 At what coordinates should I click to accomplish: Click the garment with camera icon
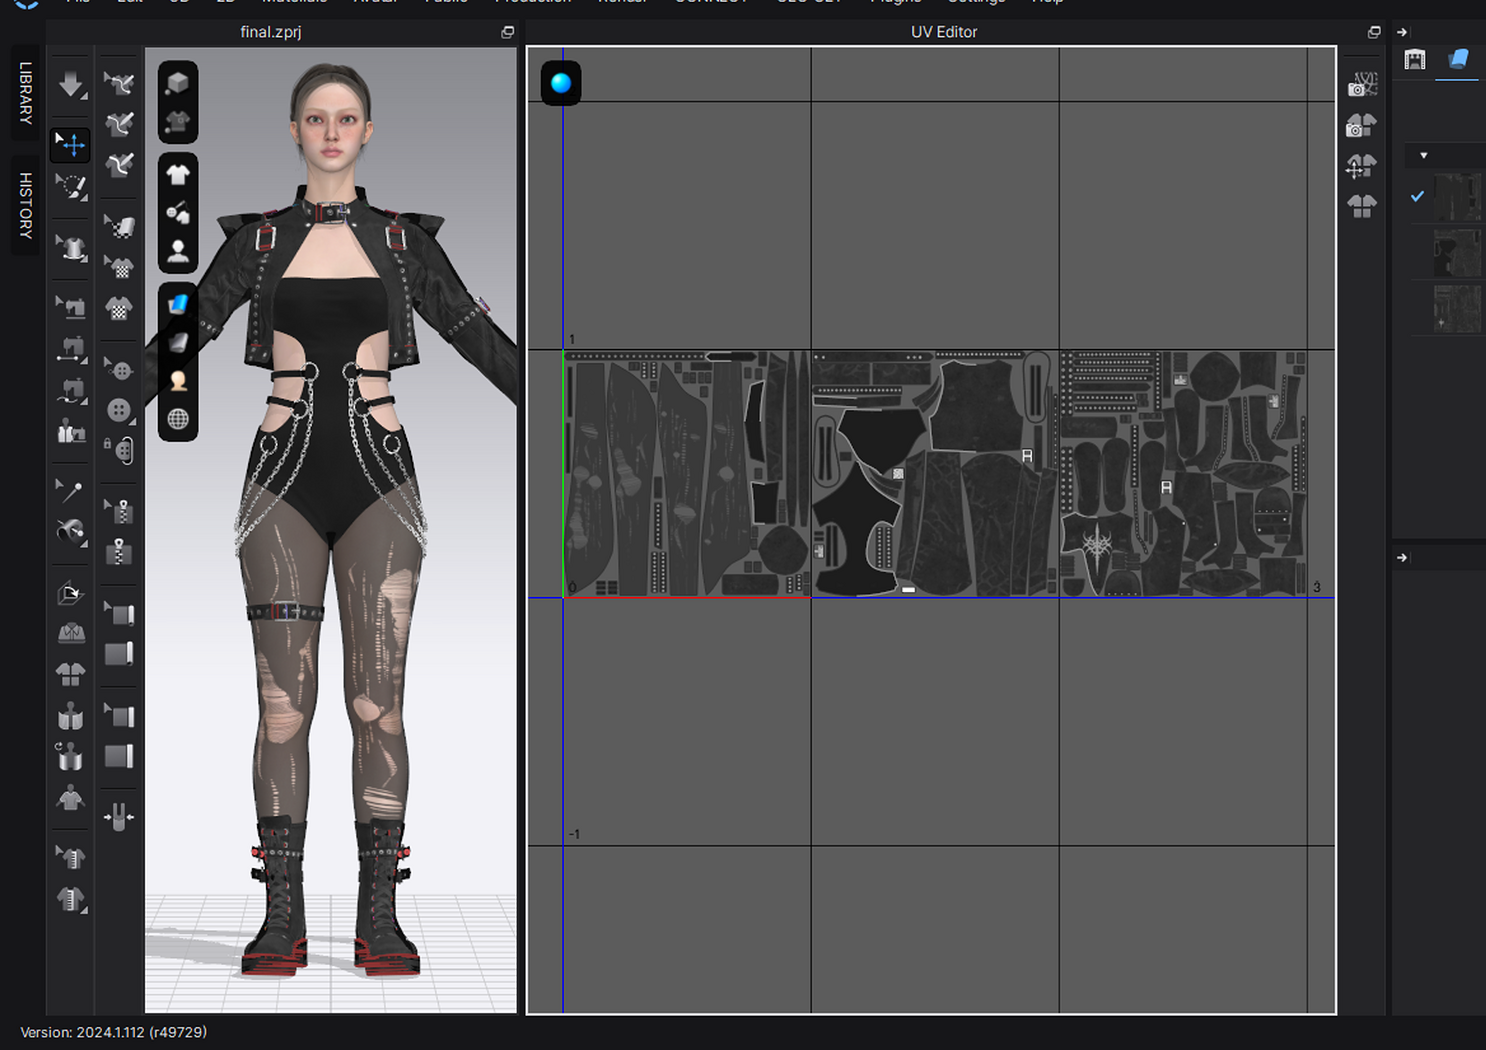[1362, 125]
